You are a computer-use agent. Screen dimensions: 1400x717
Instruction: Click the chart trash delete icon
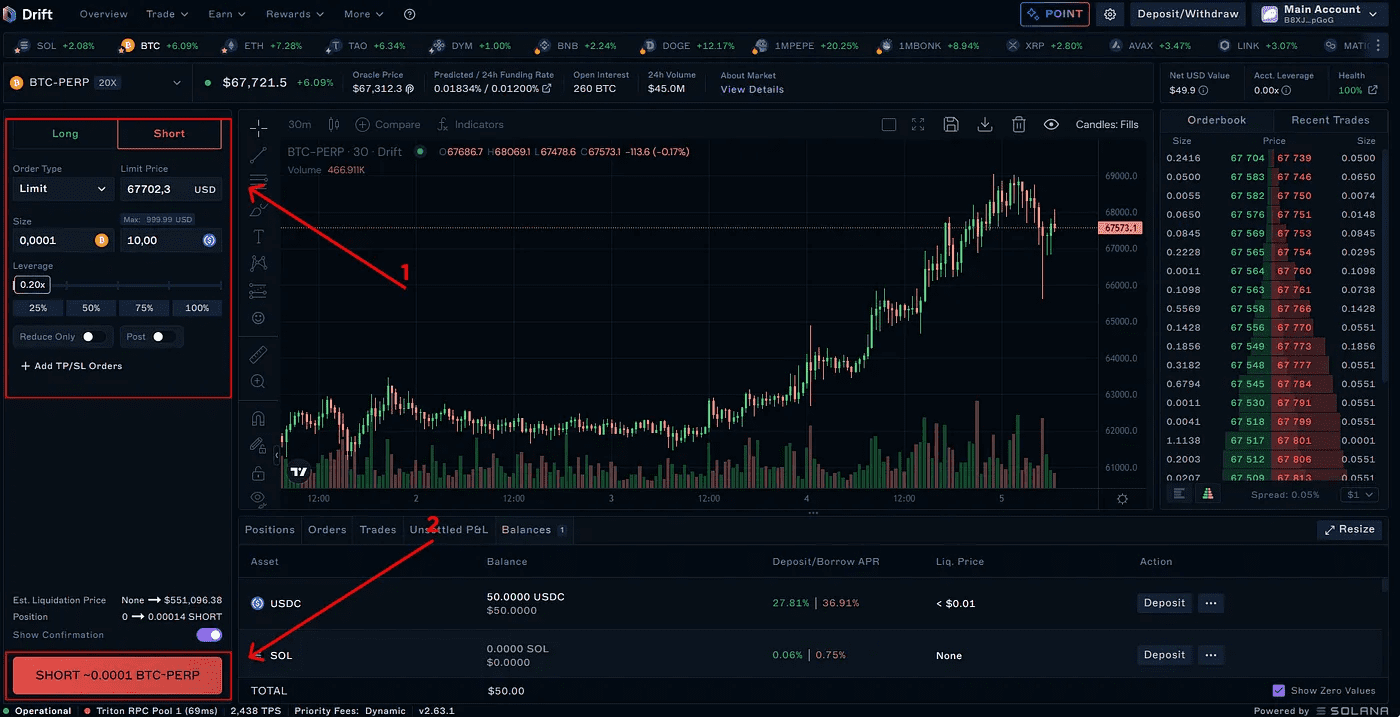tap(1018, 125)
